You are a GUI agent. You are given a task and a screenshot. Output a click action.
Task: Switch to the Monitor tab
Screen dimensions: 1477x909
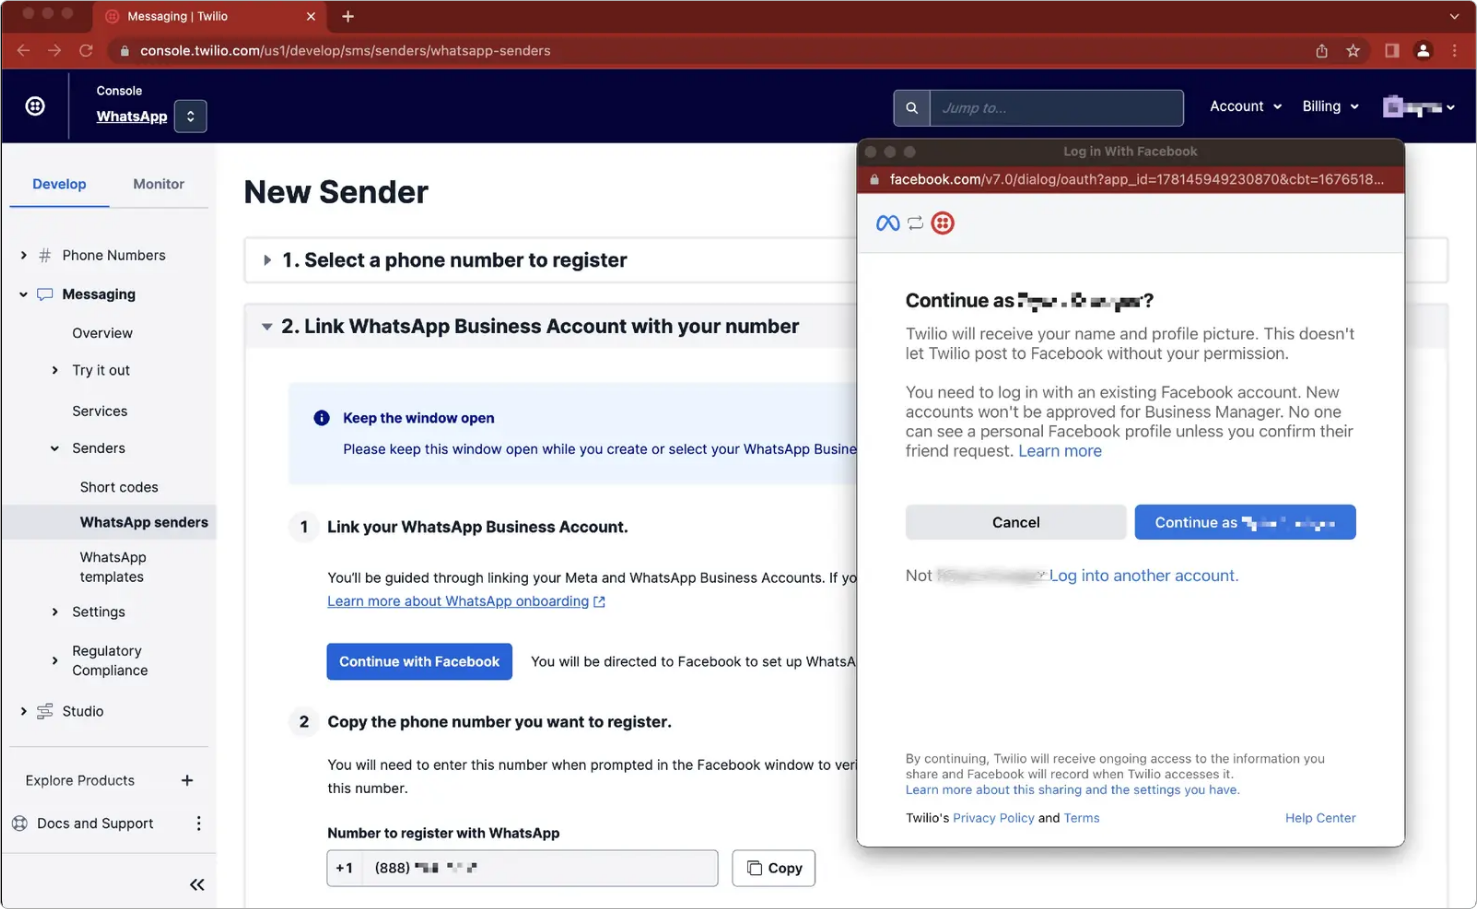pos(158,184)
